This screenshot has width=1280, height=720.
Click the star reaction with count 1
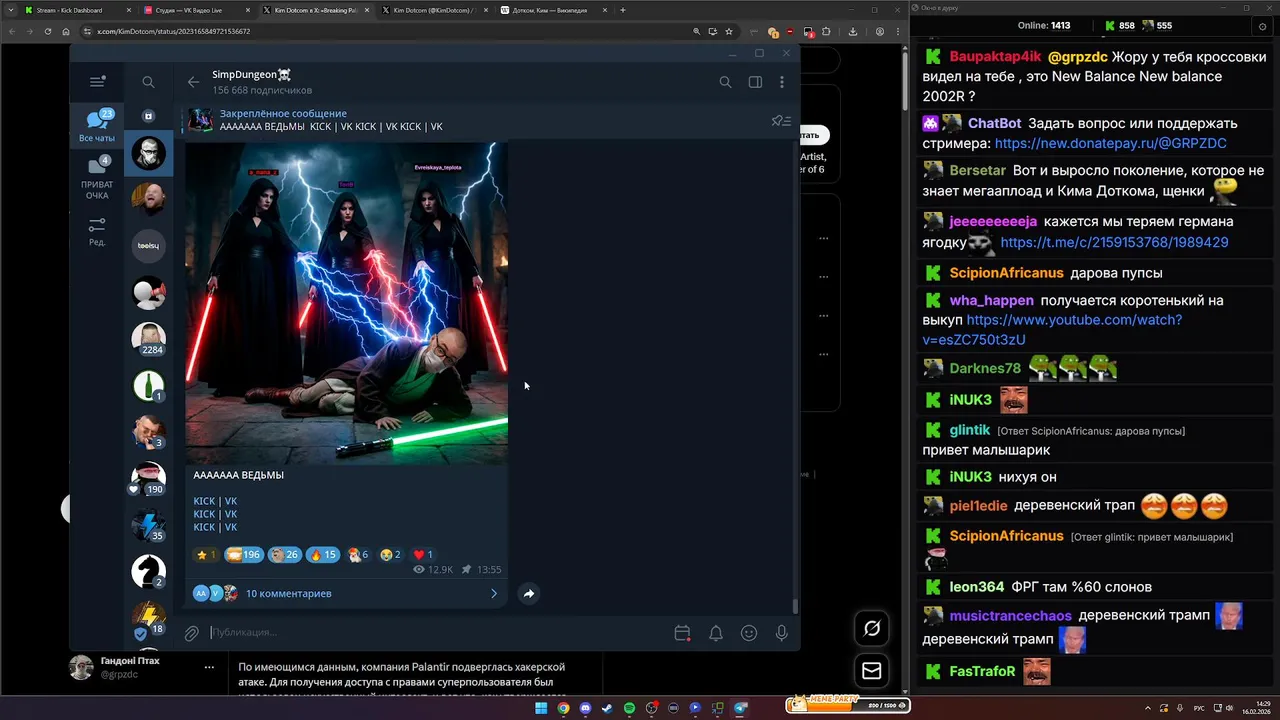pyautogui.click(x=206, y=554)
